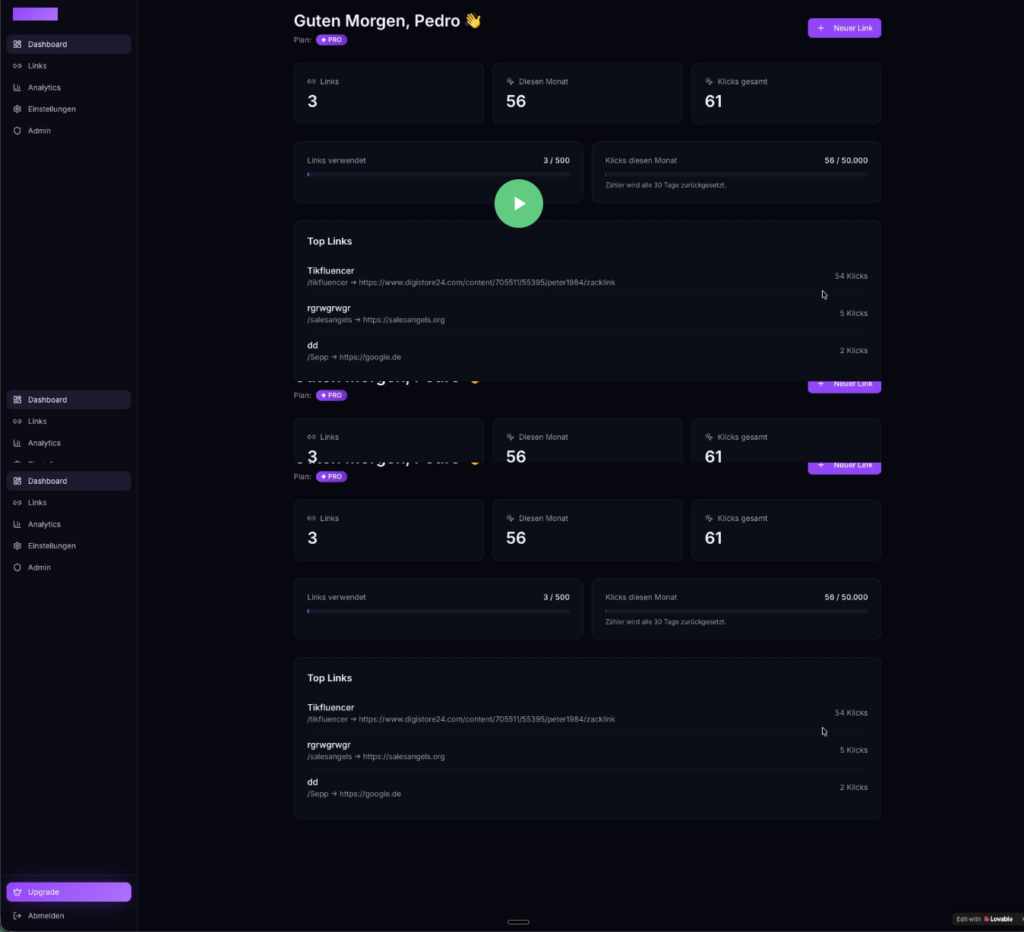Click the logout arrow icon beside Abmelden
1024x932 pixels.
pyautogui.click(x=18, y=916)
